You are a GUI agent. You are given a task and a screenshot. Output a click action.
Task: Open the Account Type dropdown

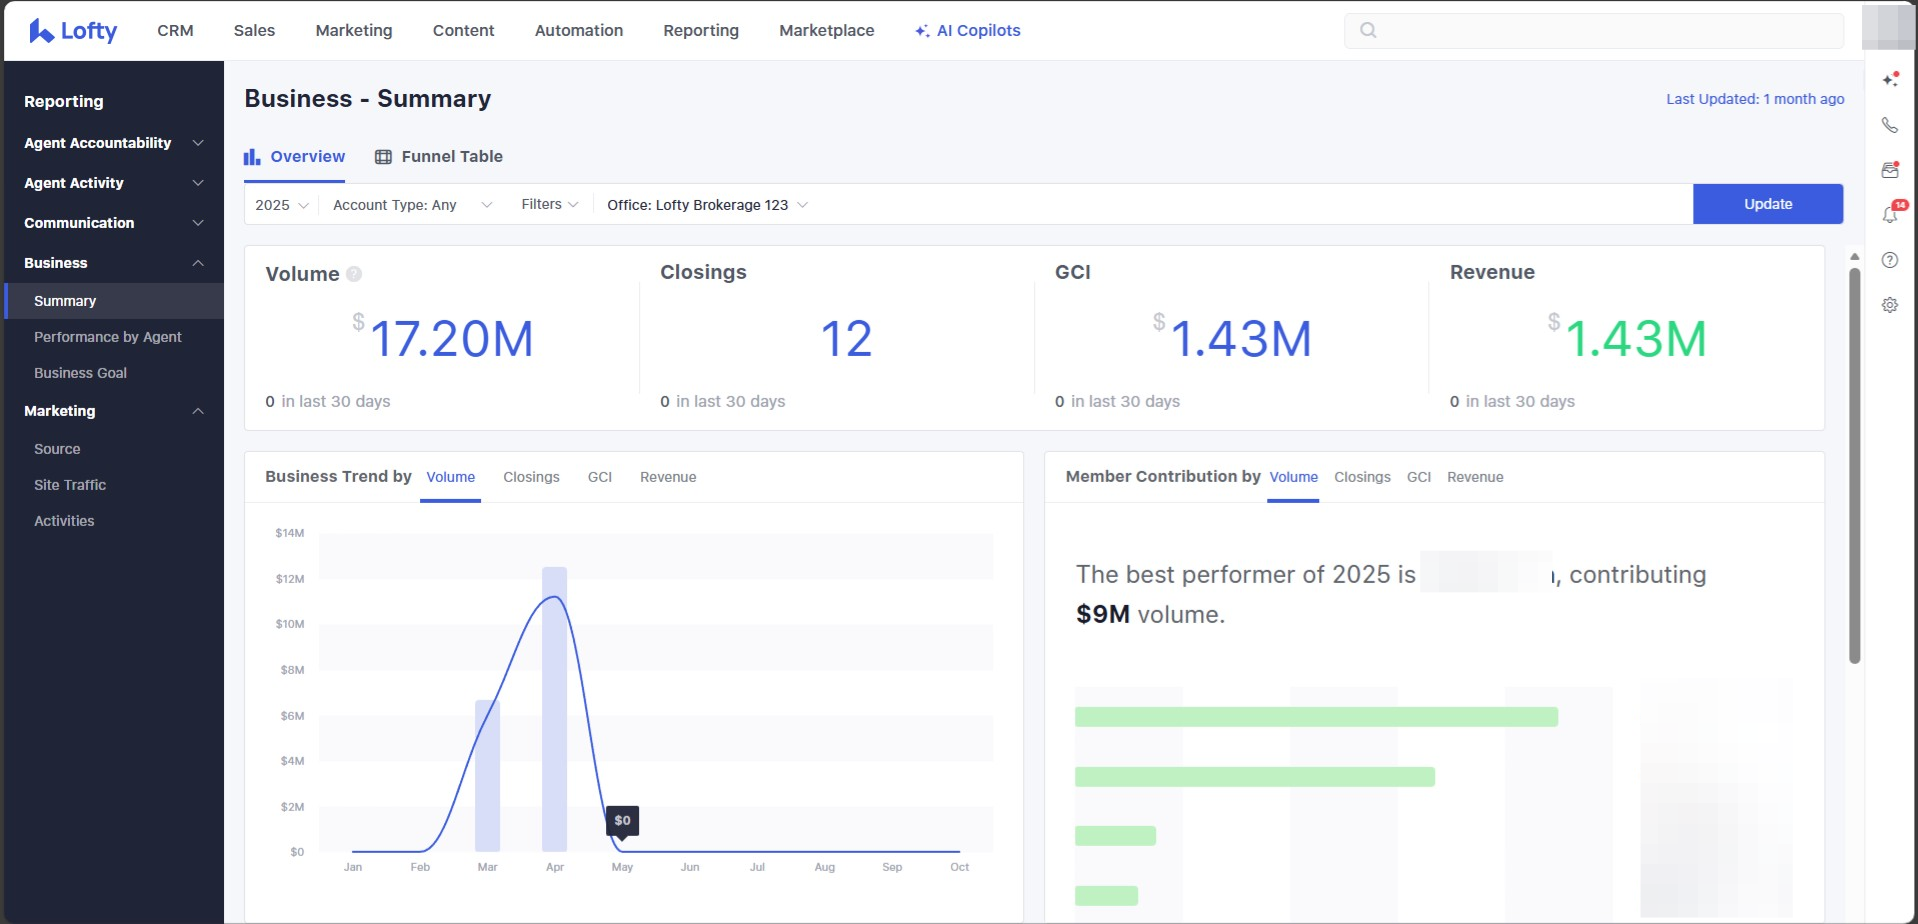tap(412, 205)
